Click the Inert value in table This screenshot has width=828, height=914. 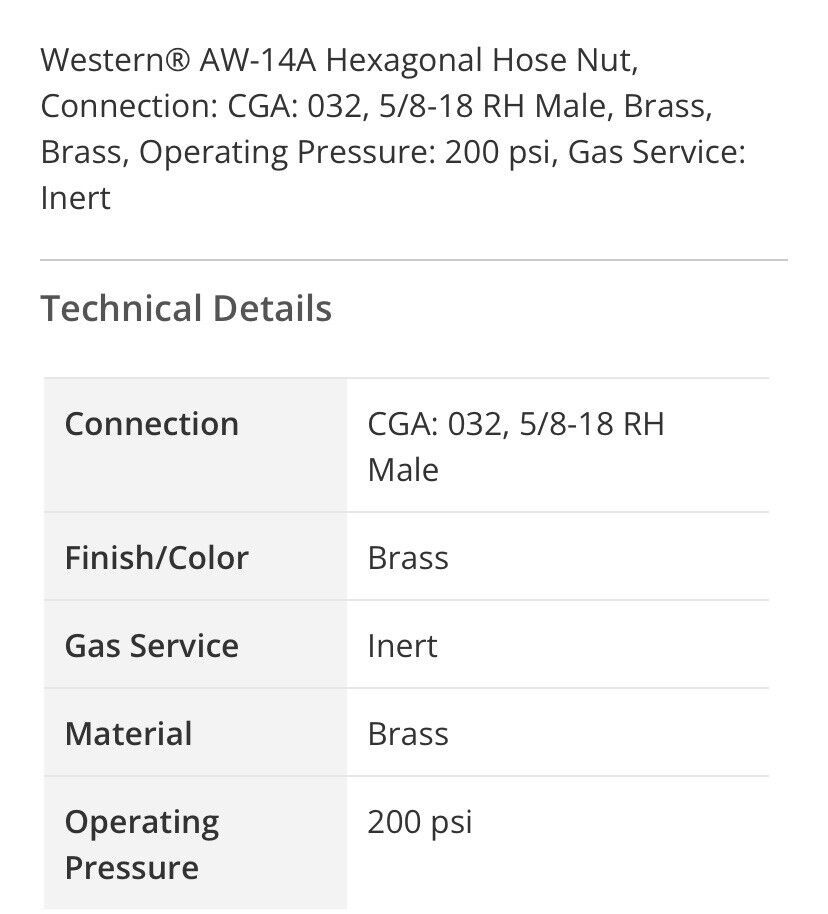tap(402, 646)
